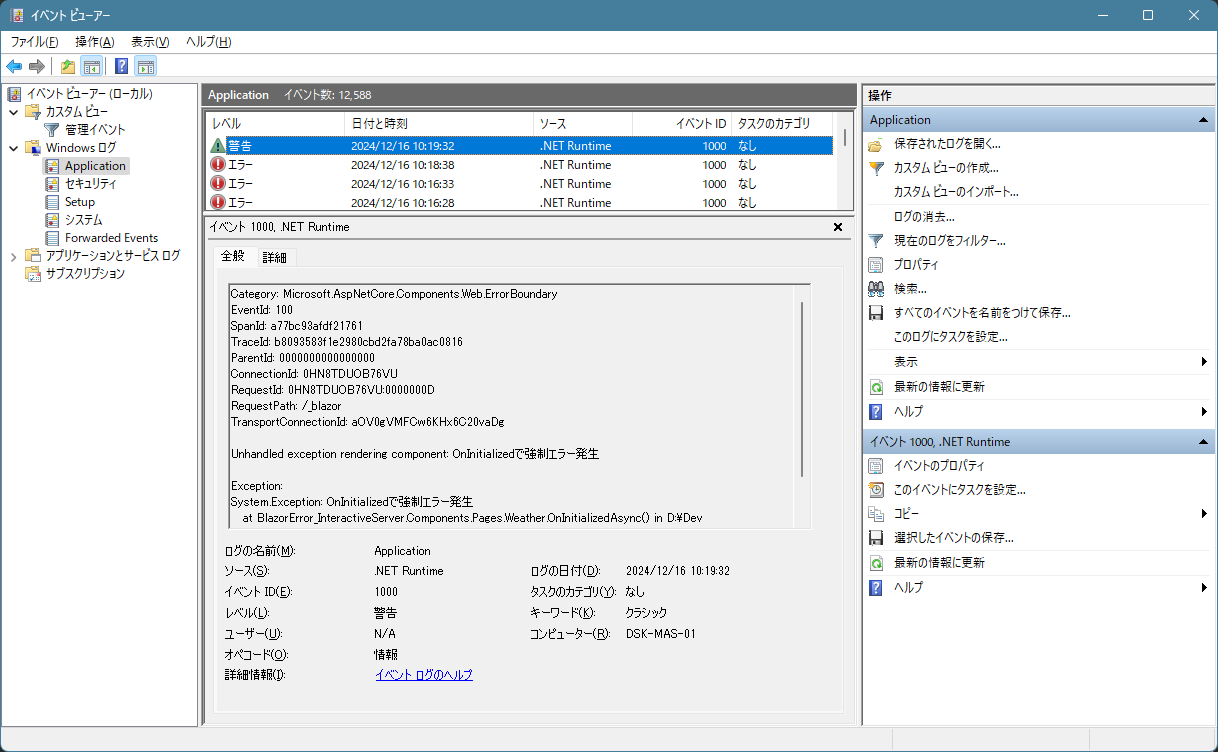Sort events by 日付と時刻 column header

[x=440, y=124]
